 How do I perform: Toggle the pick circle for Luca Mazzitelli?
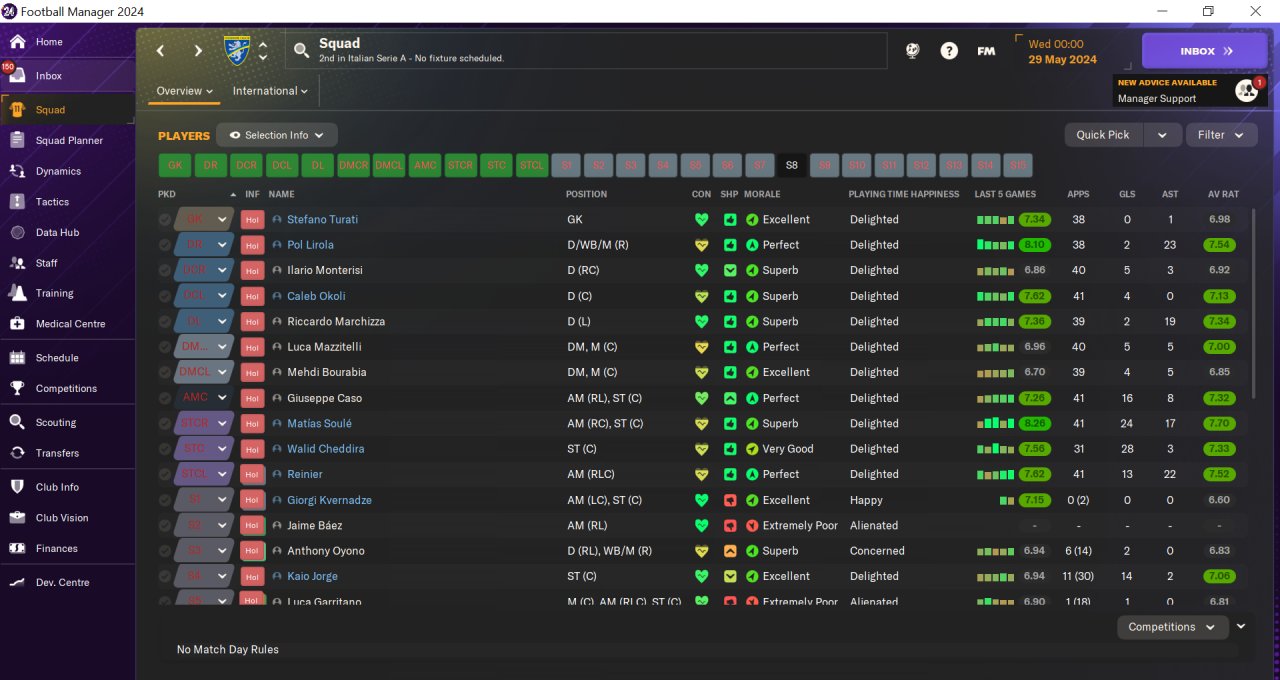tap(165, 347)
